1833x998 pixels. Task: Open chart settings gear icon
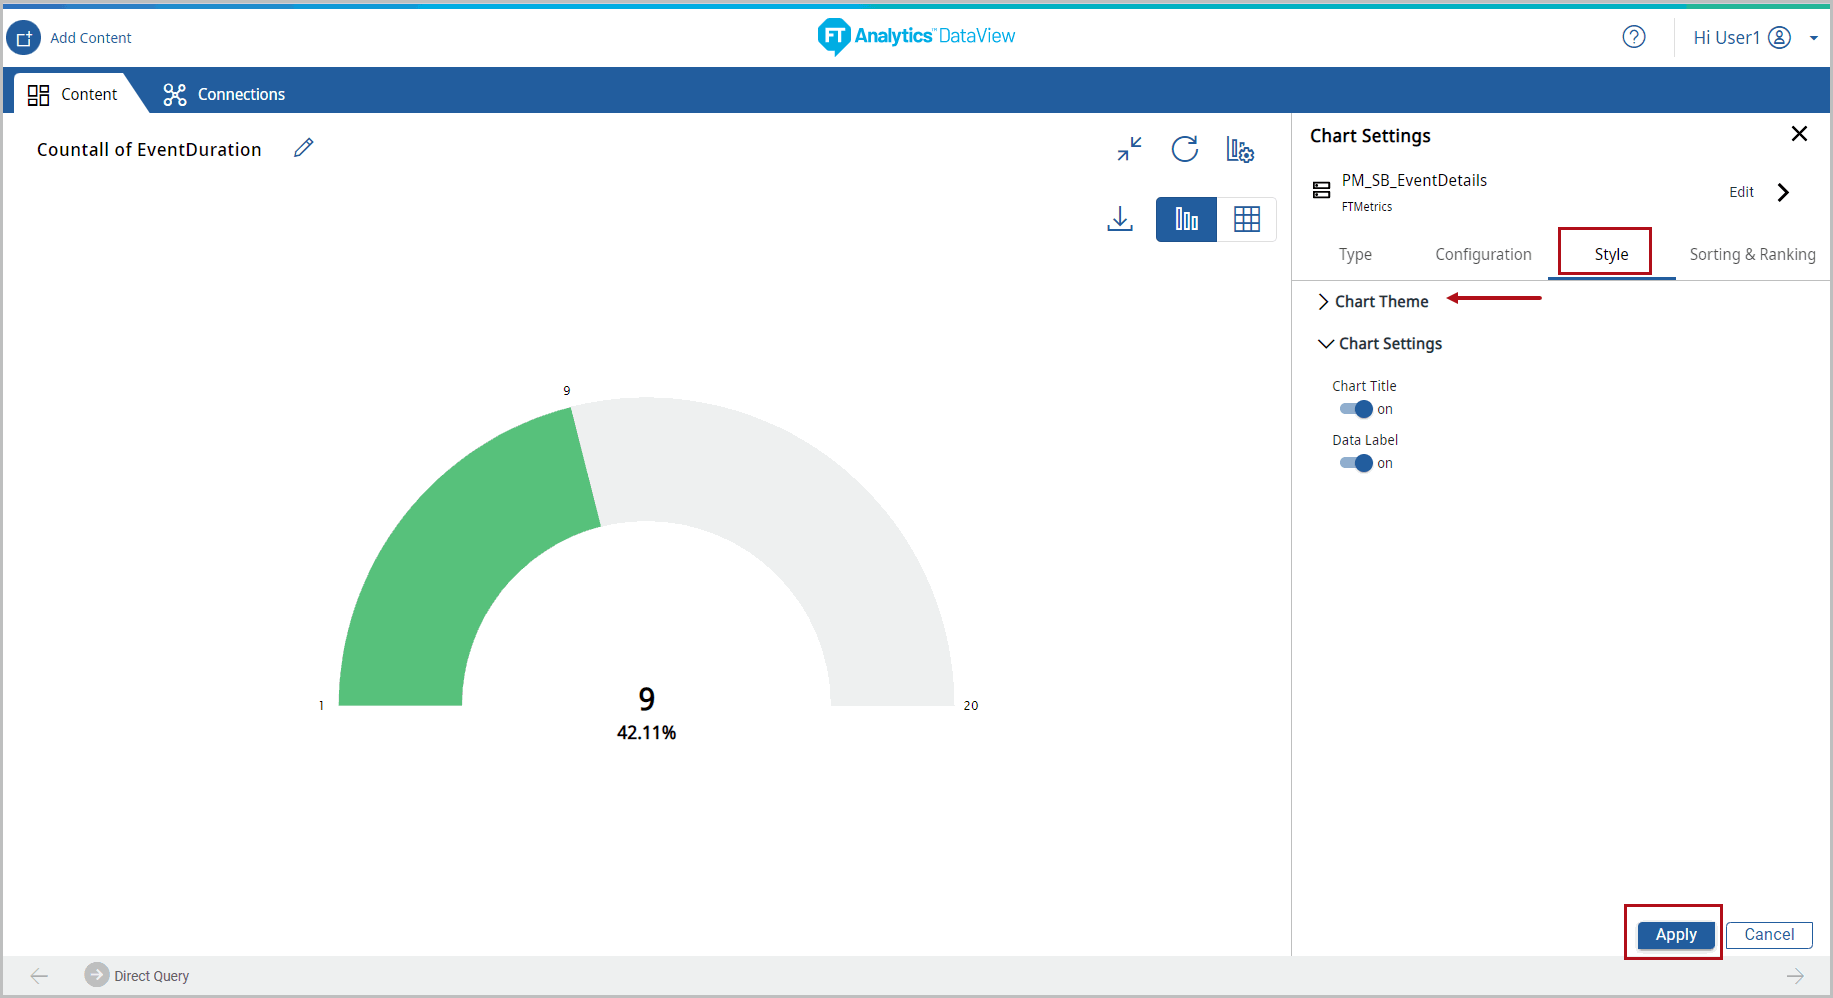pyautogui.click(x=1240, y=150)
